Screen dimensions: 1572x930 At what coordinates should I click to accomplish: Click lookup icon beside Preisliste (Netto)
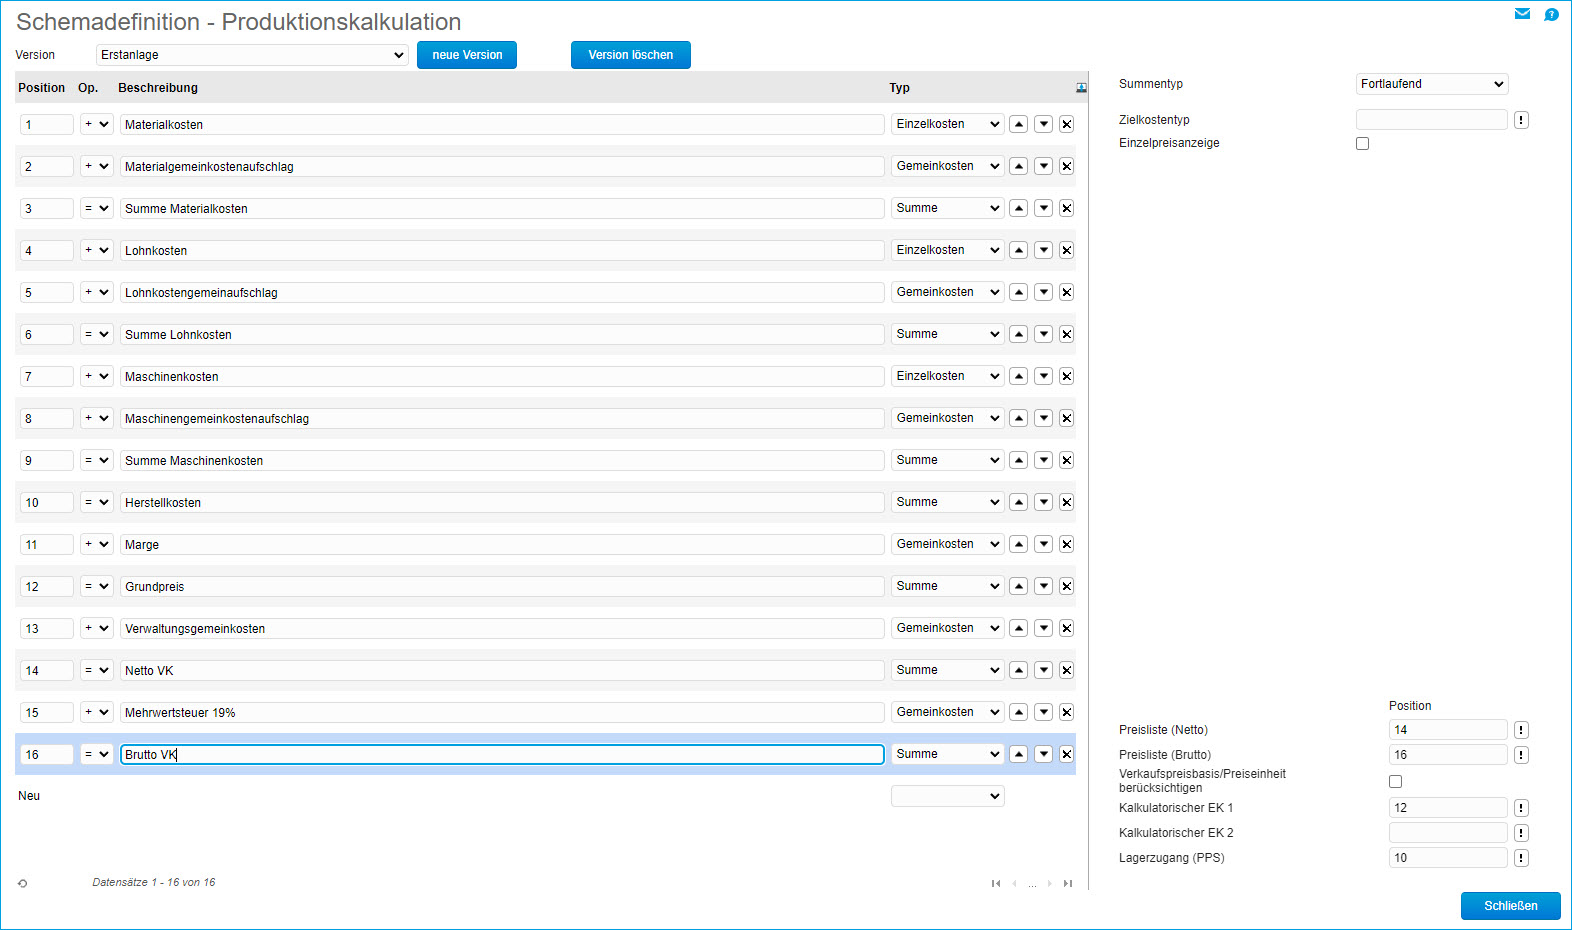[x=1521, y=730]
